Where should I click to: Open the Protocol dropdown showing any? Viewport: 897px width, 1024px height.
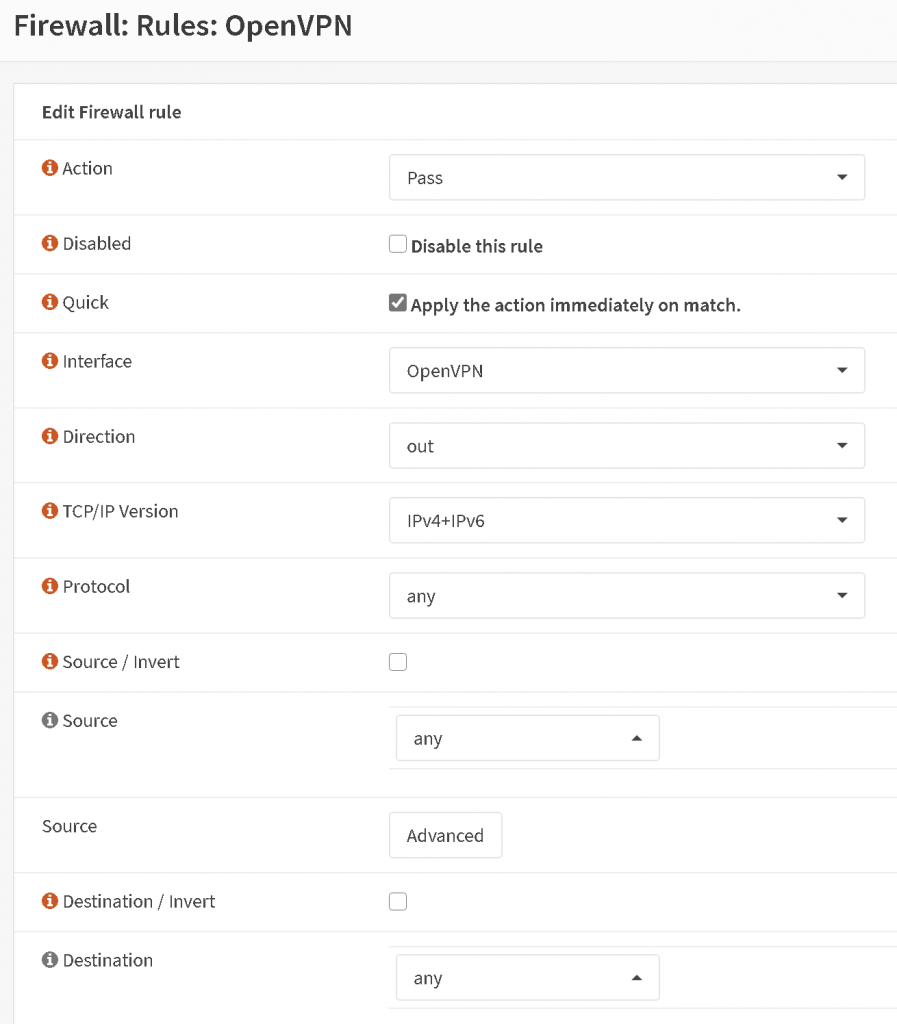point(627,595)
